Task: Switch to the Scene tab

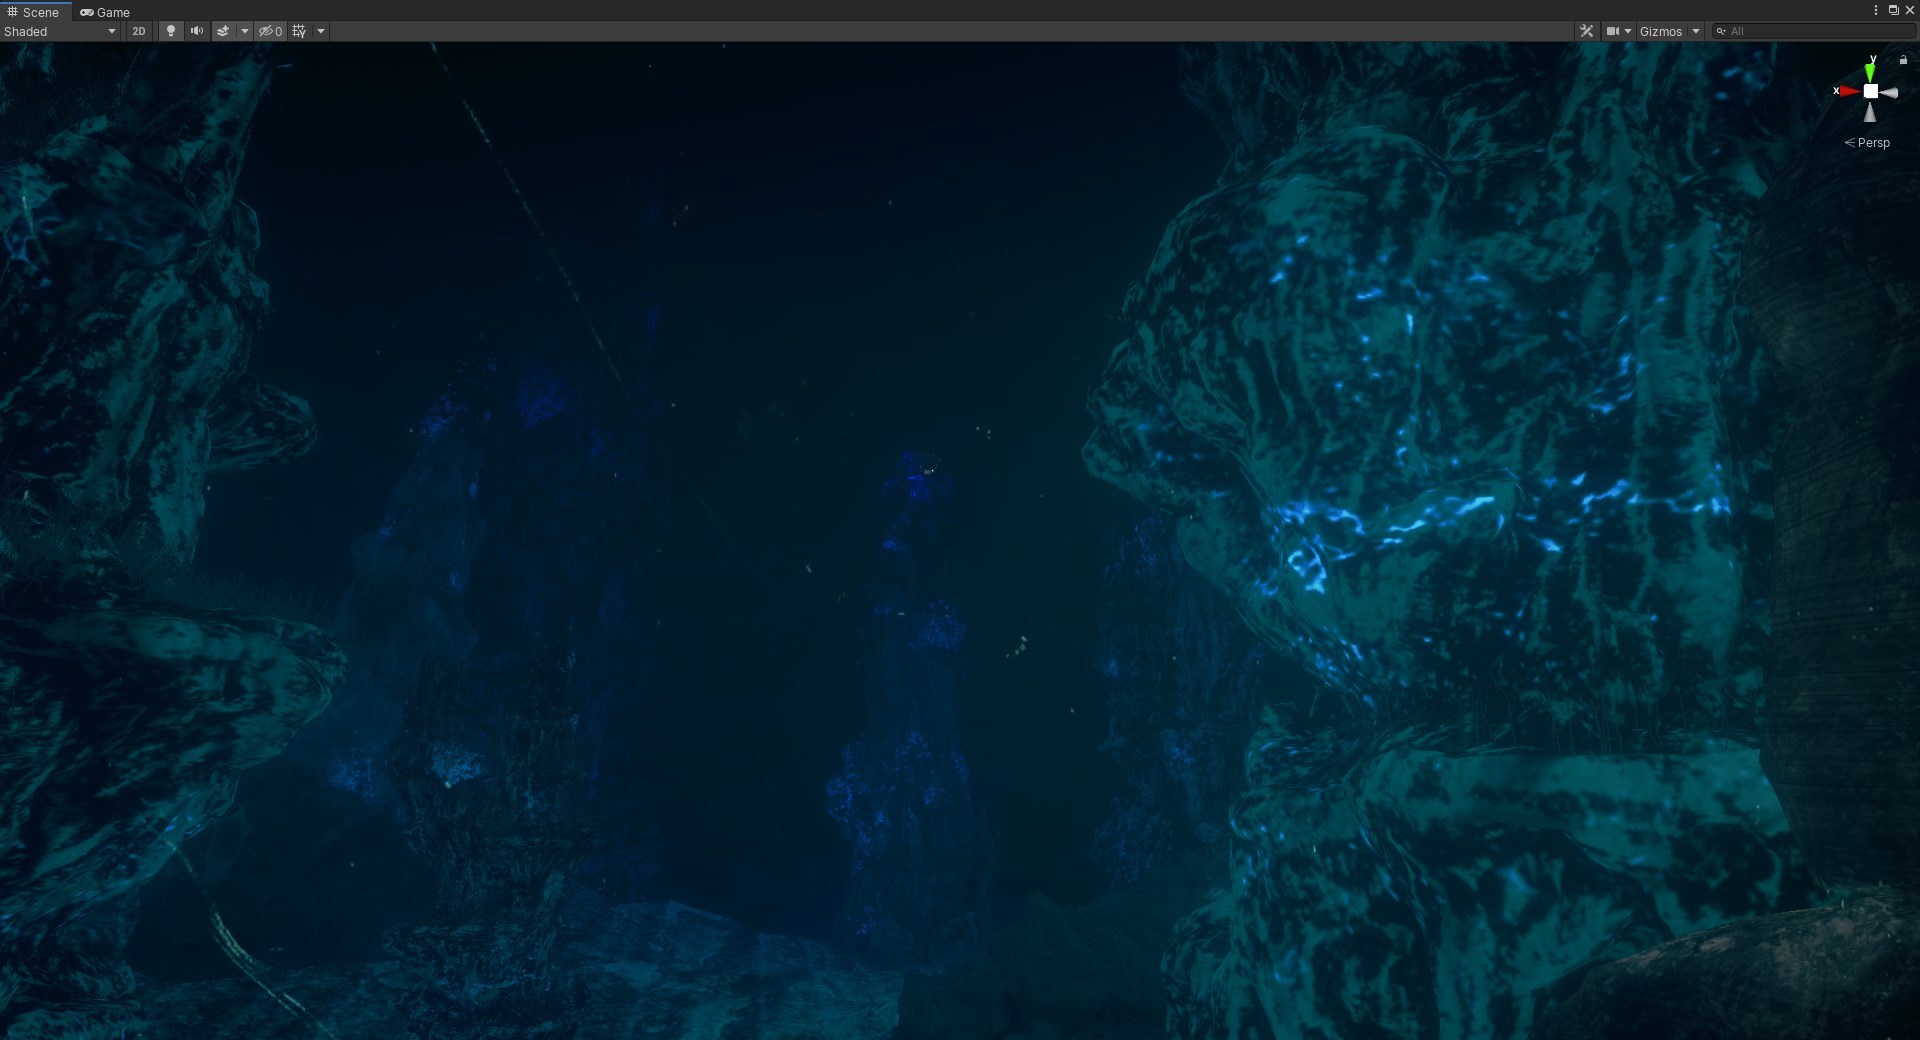Action: [34, 12]
